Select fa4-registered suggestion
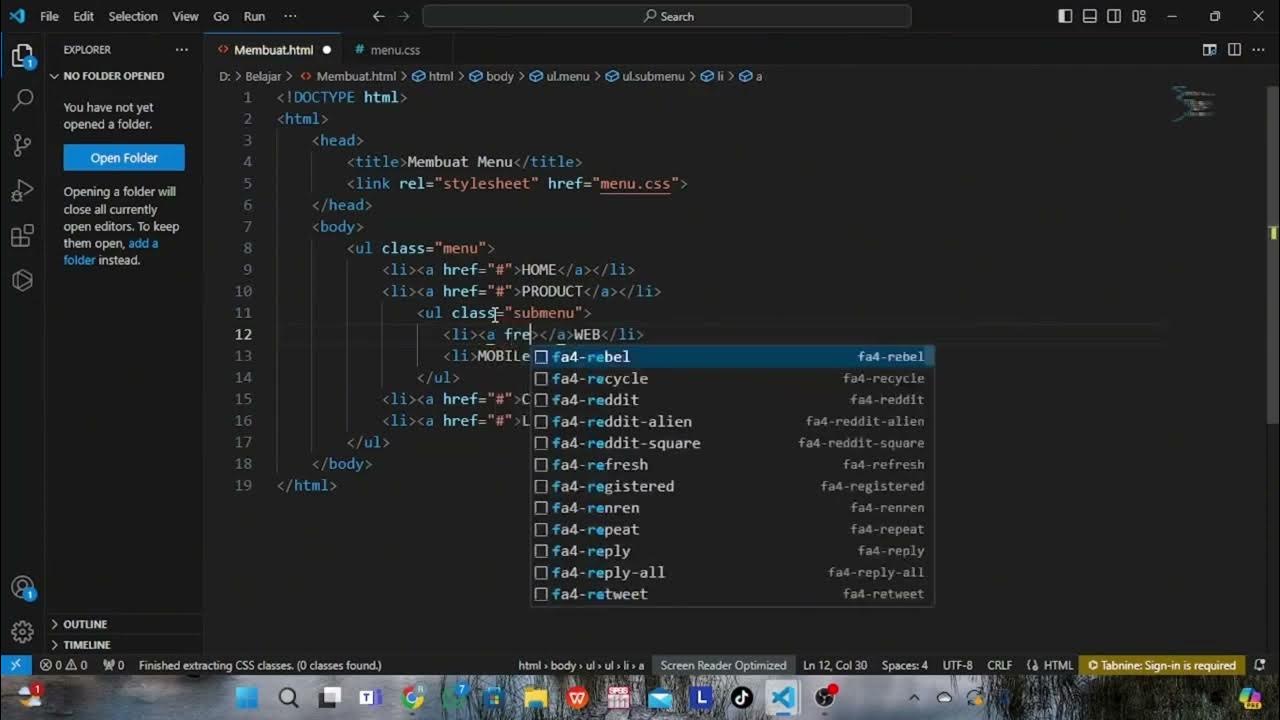The width and height of the screenshot is (1280, 720). (732, 486)
